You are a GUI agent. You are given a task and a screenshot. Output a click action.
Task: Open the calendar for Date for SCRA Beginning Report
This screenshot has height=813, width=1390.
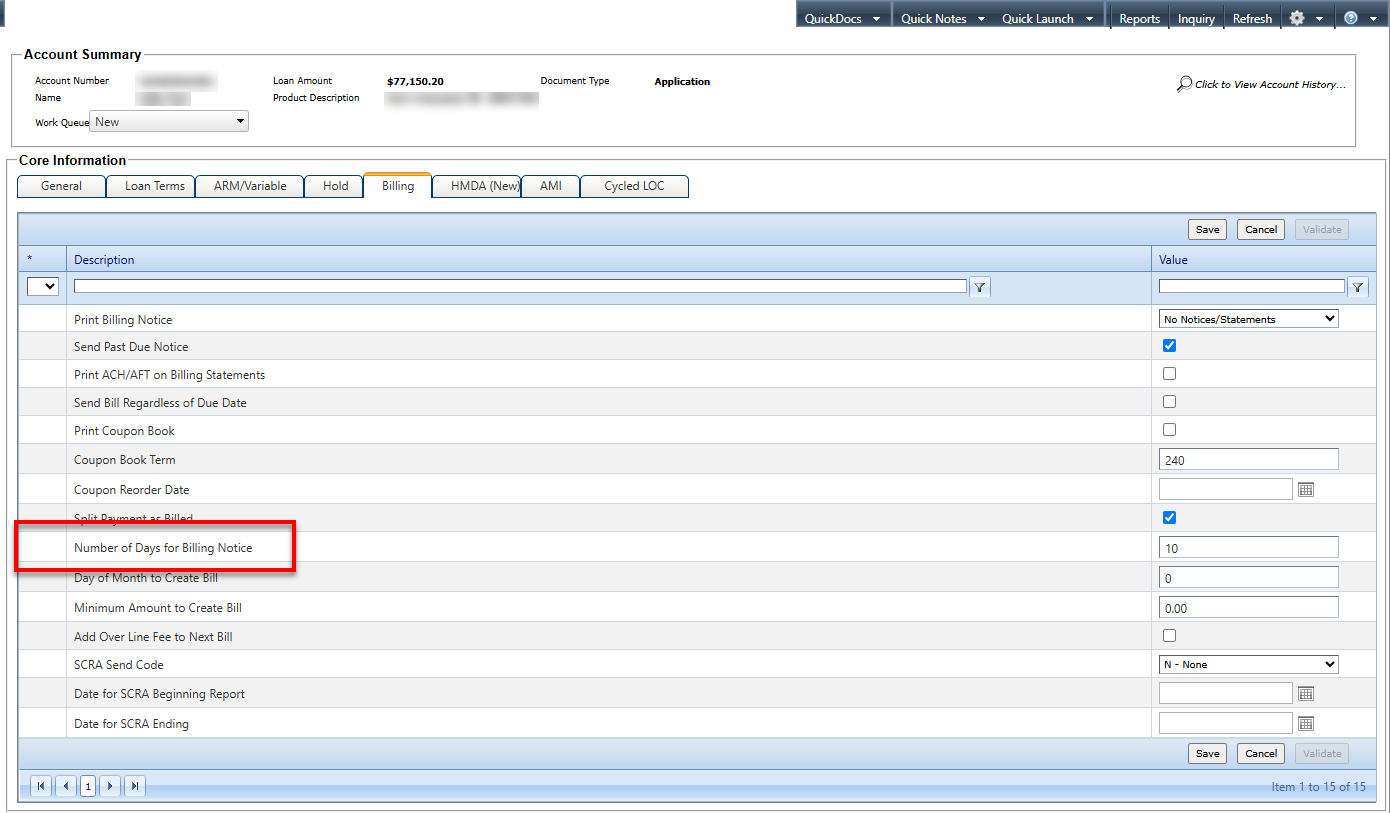(x=1306, y=693)
